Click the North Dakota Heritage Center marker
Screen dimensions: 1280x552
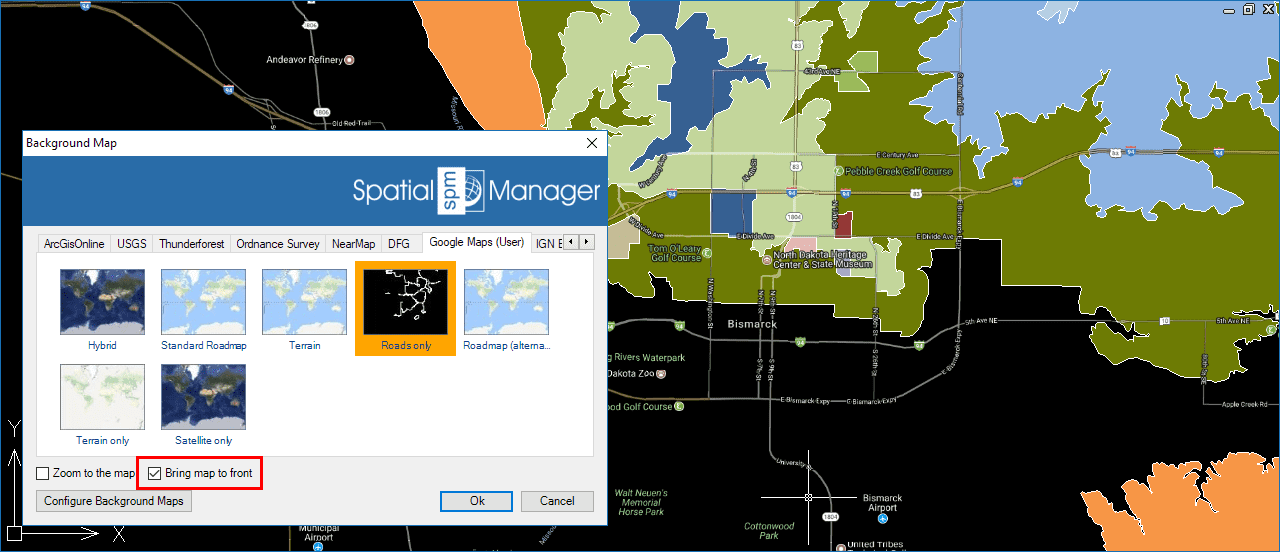tap(767, 258)
